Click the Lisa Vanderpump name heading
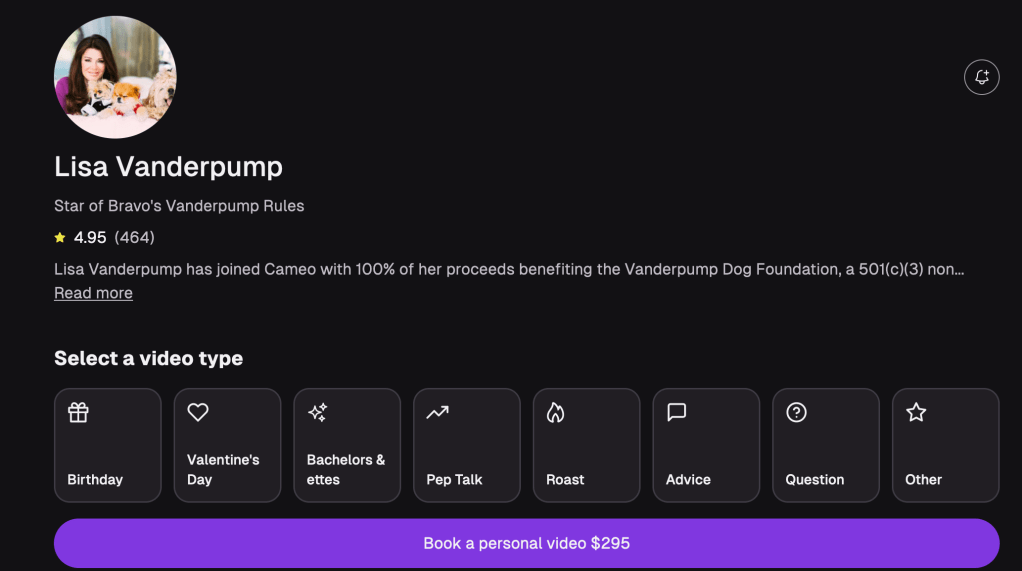Screen dimensions: 1022x571 168,166
